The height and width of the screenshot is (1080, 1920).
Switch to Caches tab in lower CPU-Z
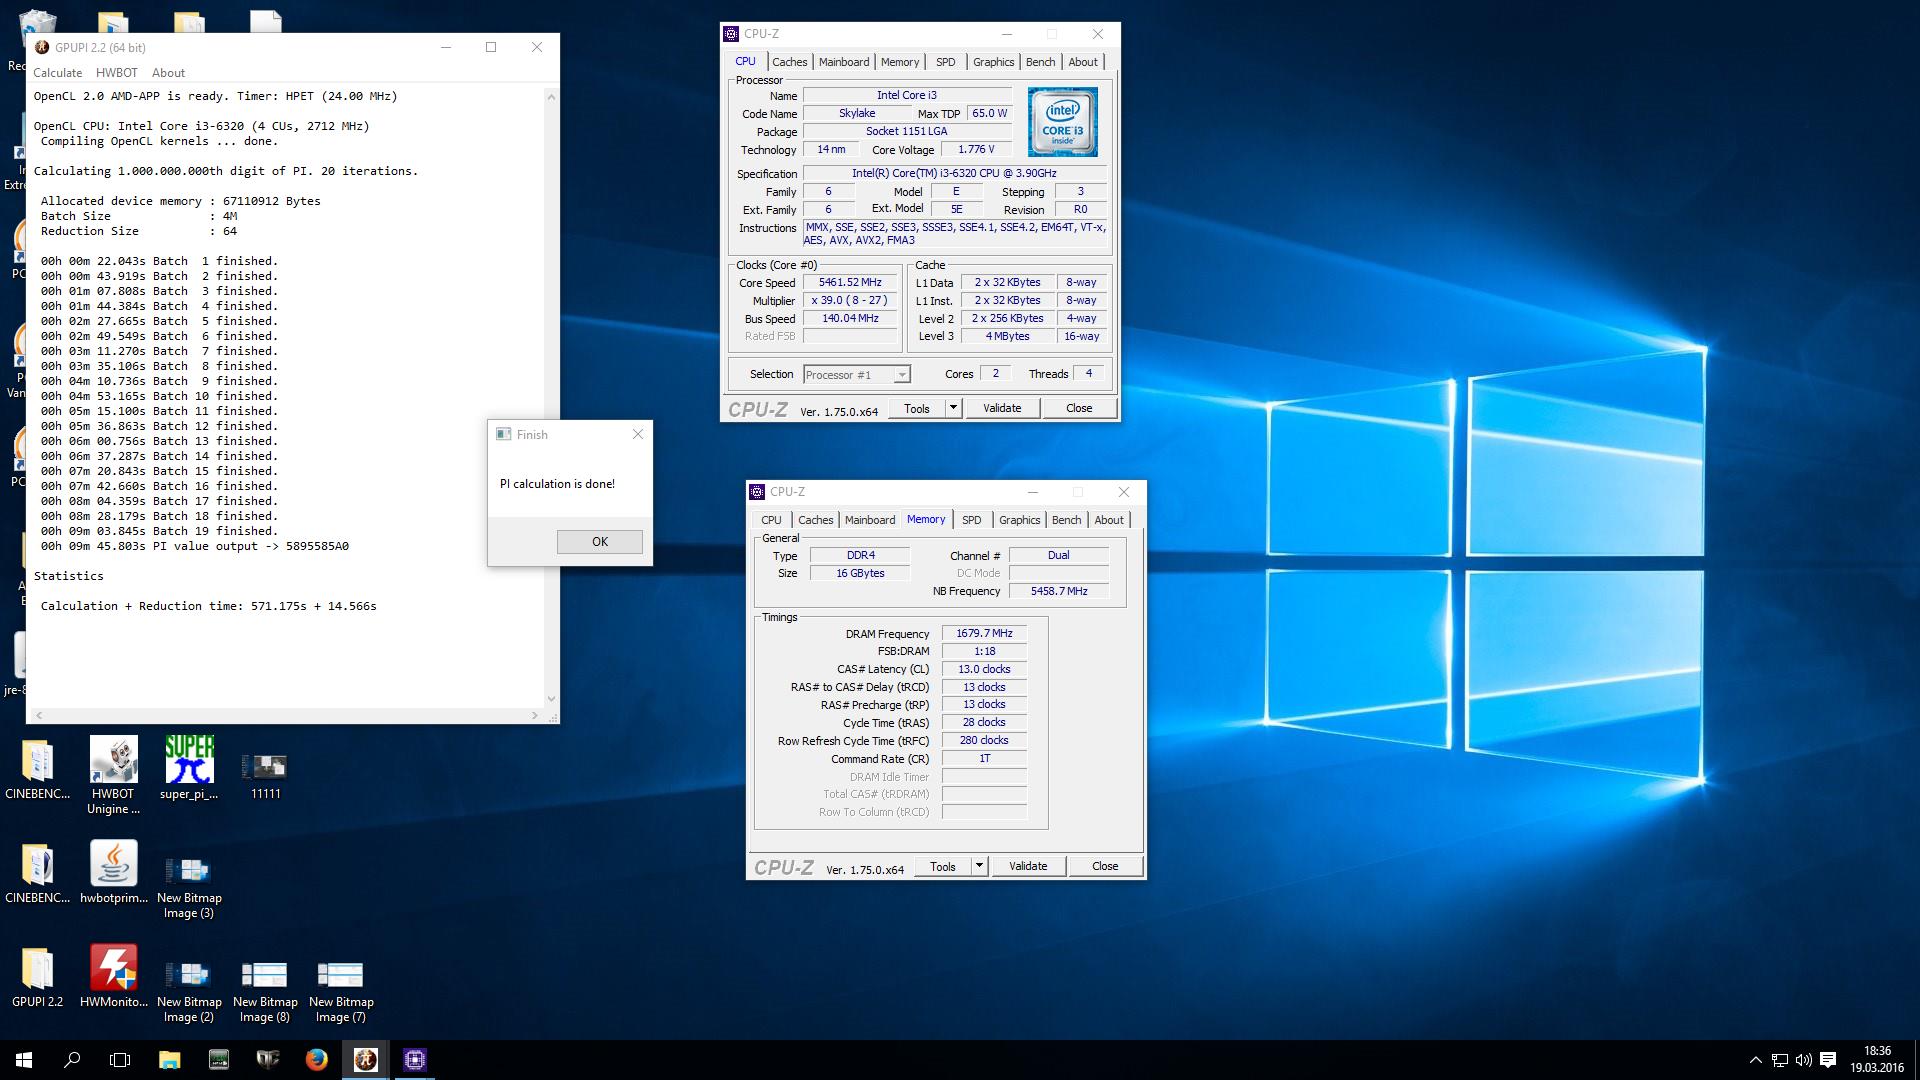pos(815,520)
